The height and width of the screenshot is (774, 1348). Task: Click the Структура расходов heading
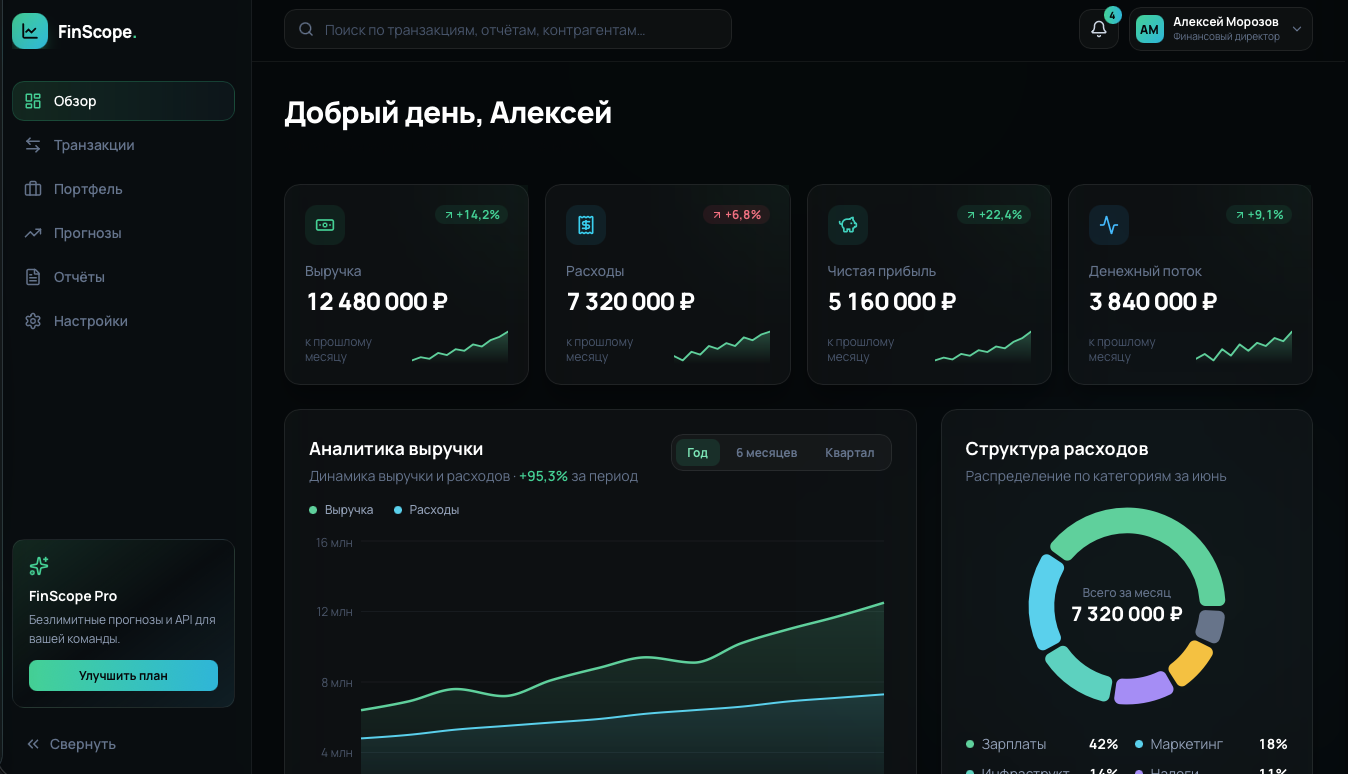click(x=1057, y=449)
